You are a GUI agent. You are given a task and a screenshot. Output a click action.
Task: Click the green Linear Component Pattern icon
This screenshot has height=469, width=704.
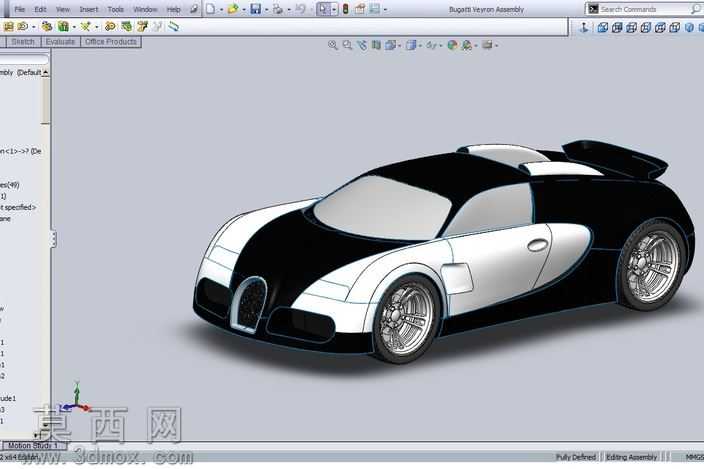click(x=63, y=27)
